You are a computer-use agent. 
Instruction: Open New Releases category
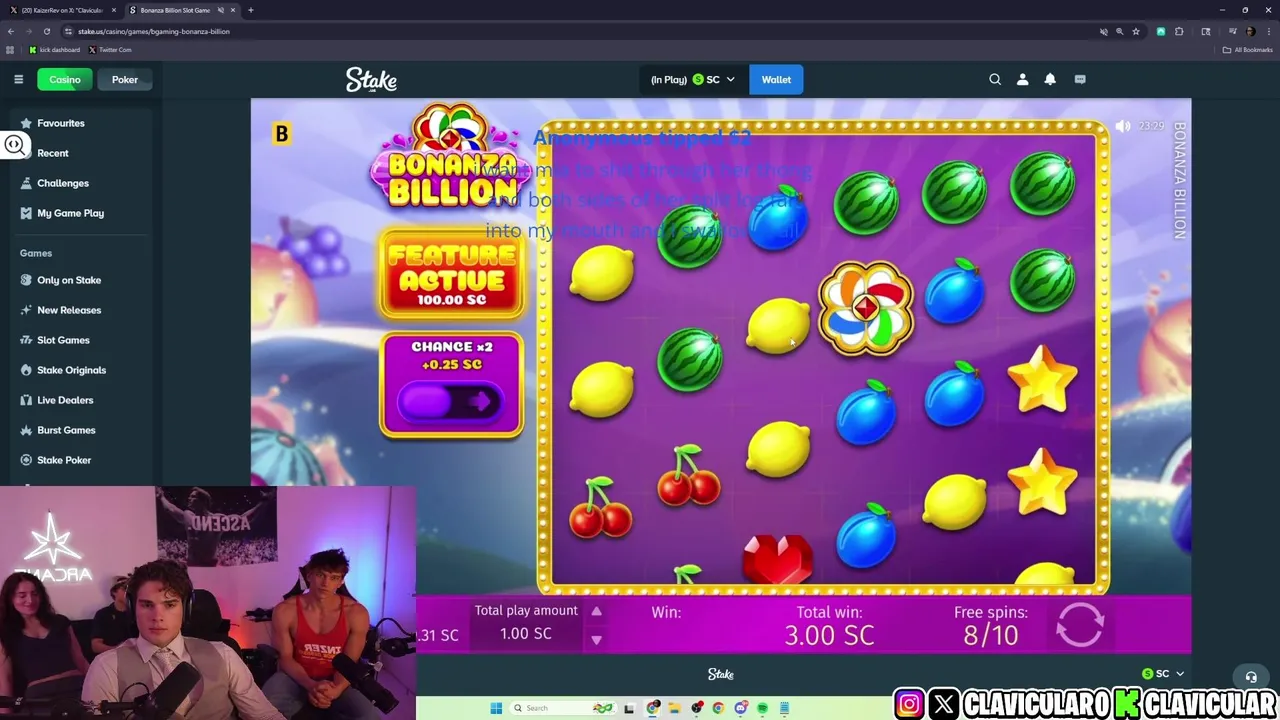69,310
